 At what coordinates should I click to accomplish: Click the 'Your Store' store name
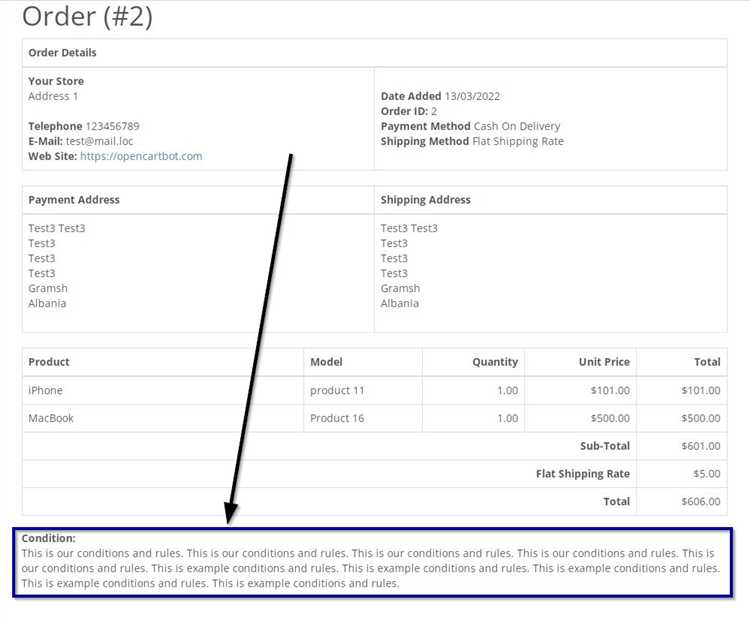click(x=56, y=81)
